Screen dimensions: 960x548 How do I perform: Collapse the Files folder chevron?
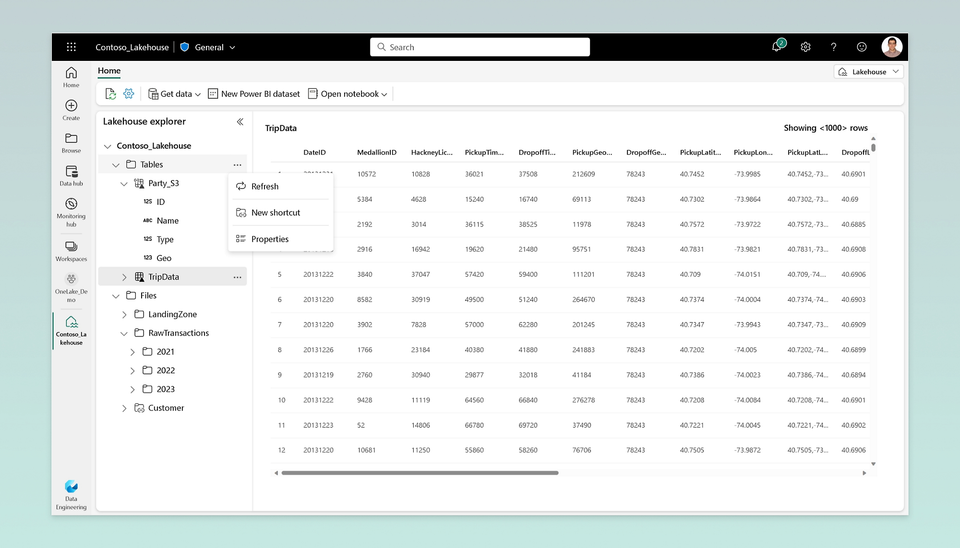(116, 296)
